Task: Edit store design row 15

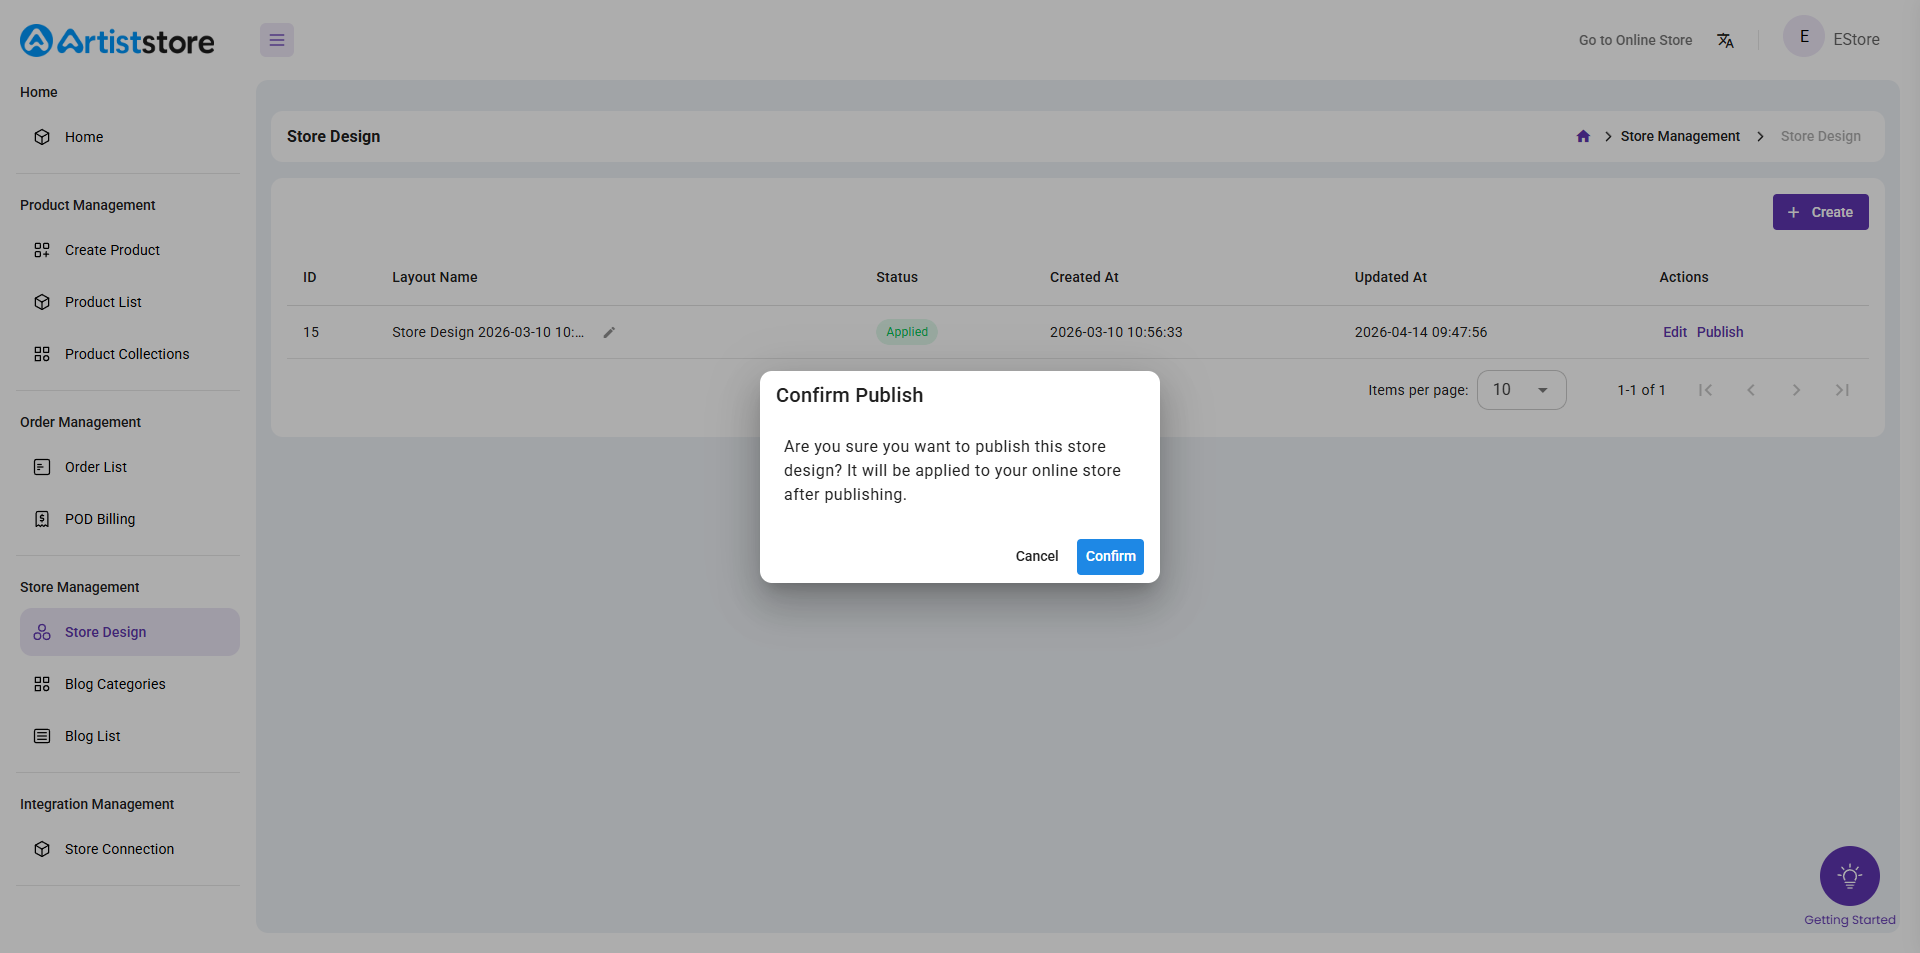Action: pos(1674,332)
